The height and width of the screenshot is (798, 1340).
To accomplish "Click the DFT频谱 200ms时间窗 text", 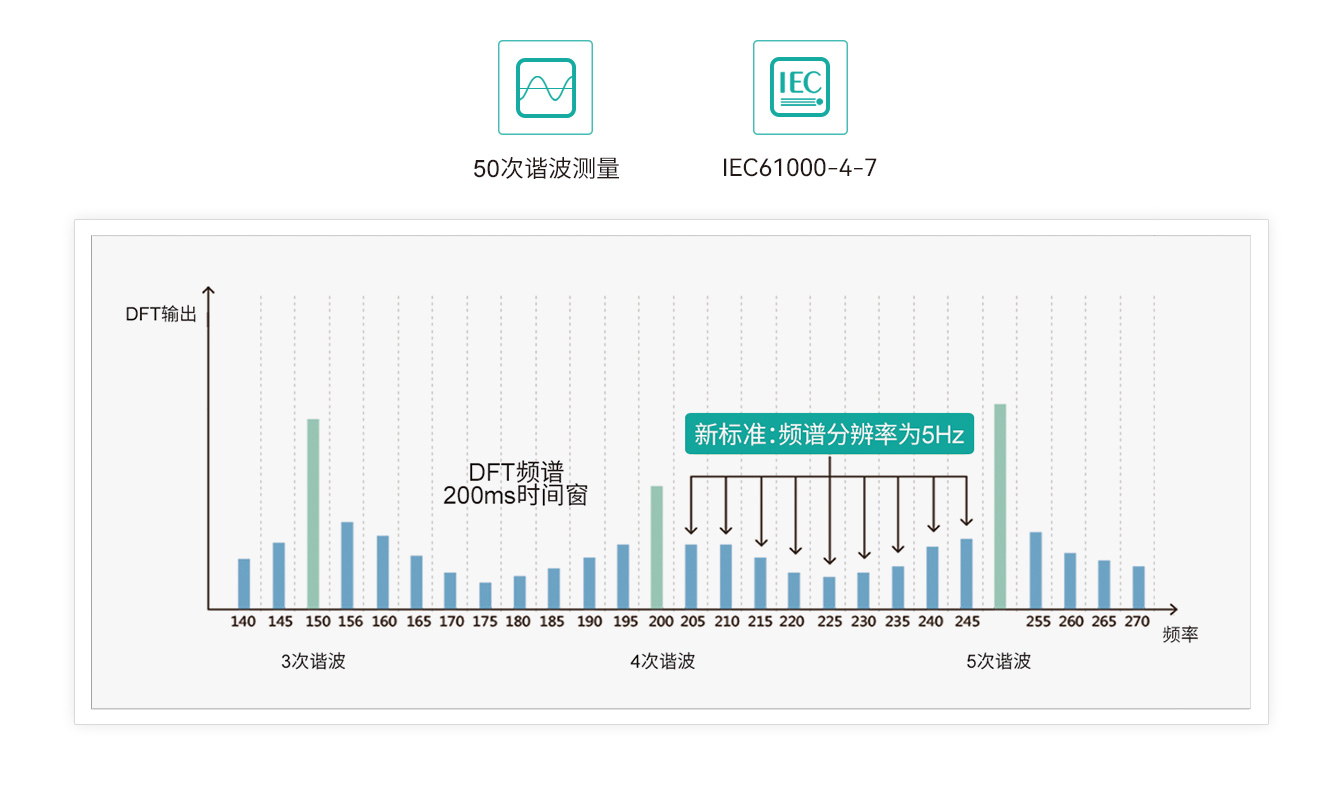I will coord(515,484).
